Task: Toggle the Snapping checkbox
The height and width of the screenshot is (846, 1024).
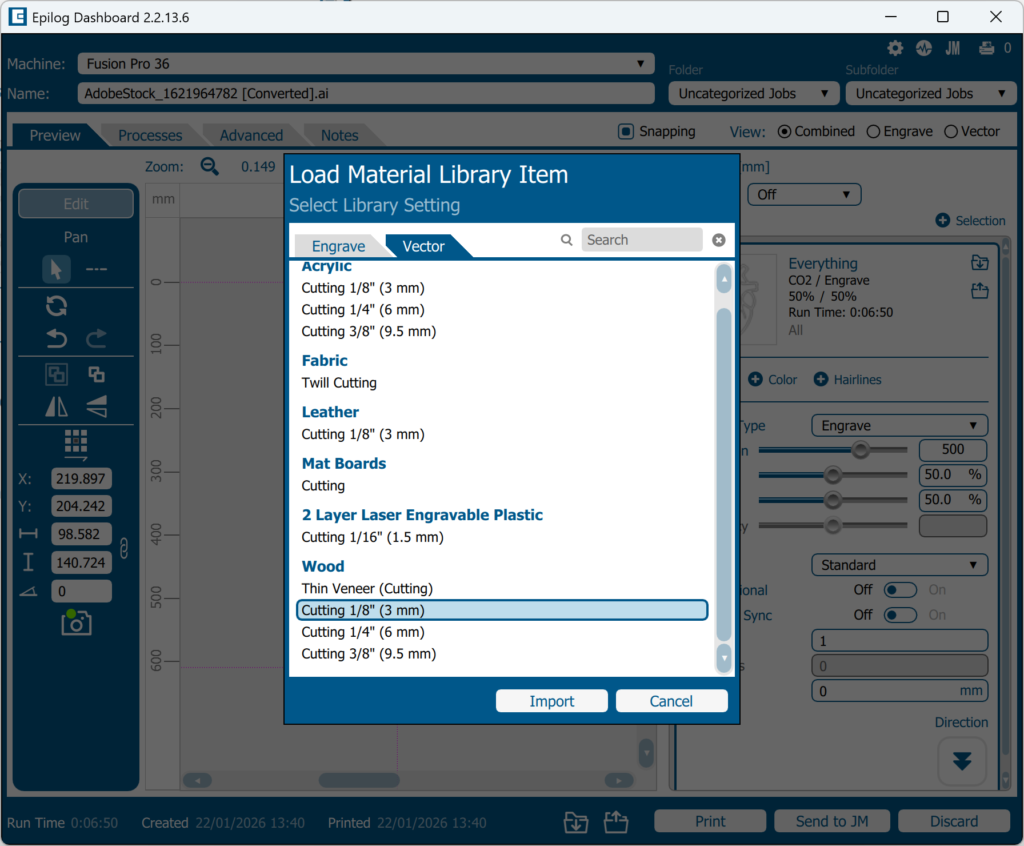Action: point(626,131)
